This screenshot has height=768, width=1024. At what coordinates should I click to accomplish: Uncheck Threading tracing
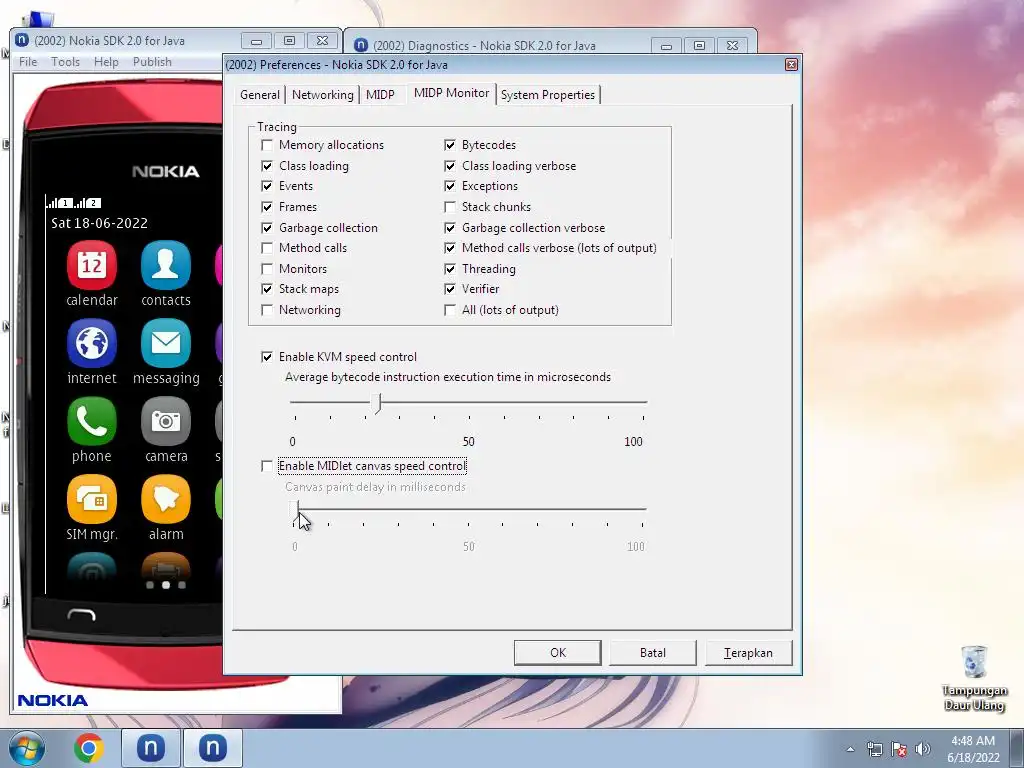[449, 269]
